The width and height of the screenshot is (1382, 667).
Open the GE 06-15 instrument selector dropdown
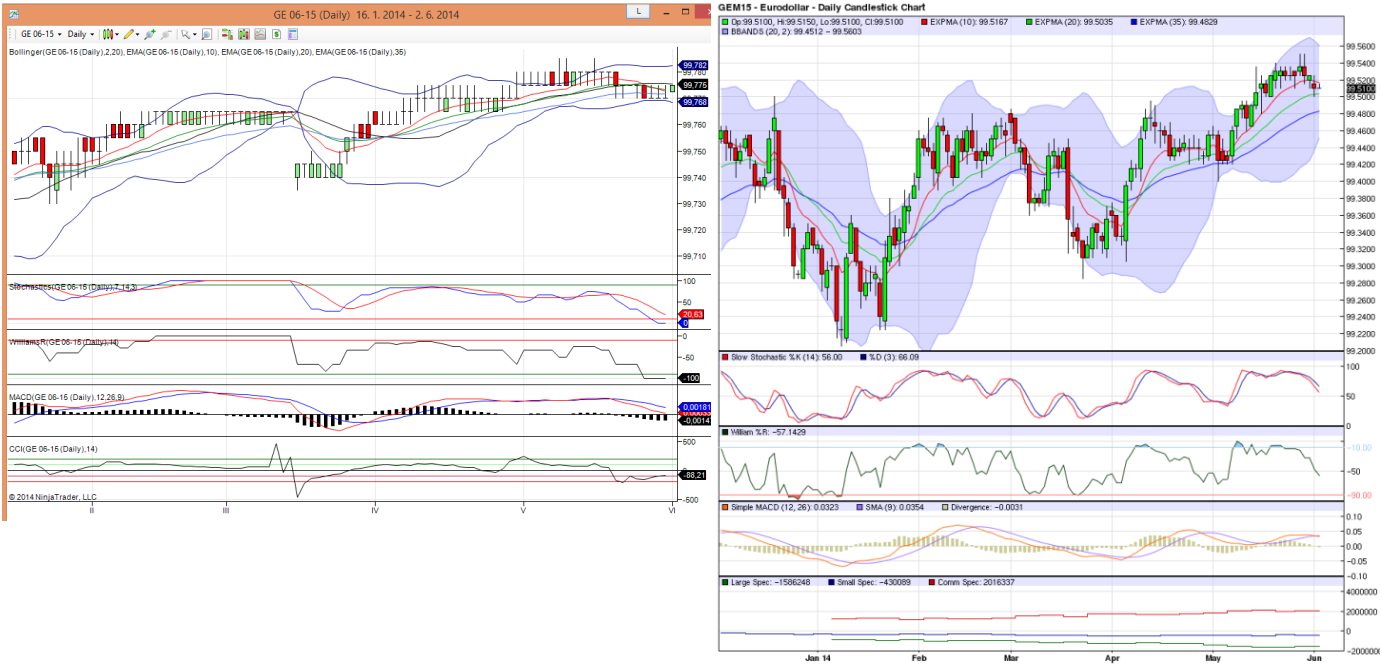[41, 34]
